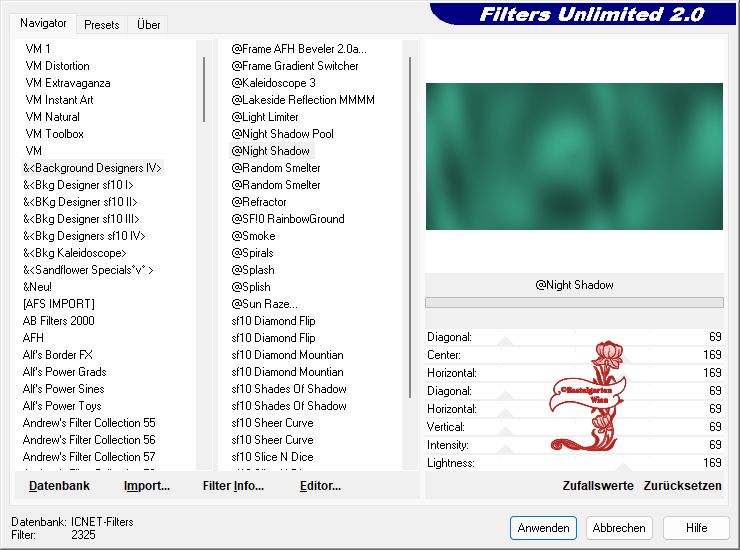Open the Über tab

point(148,25)
